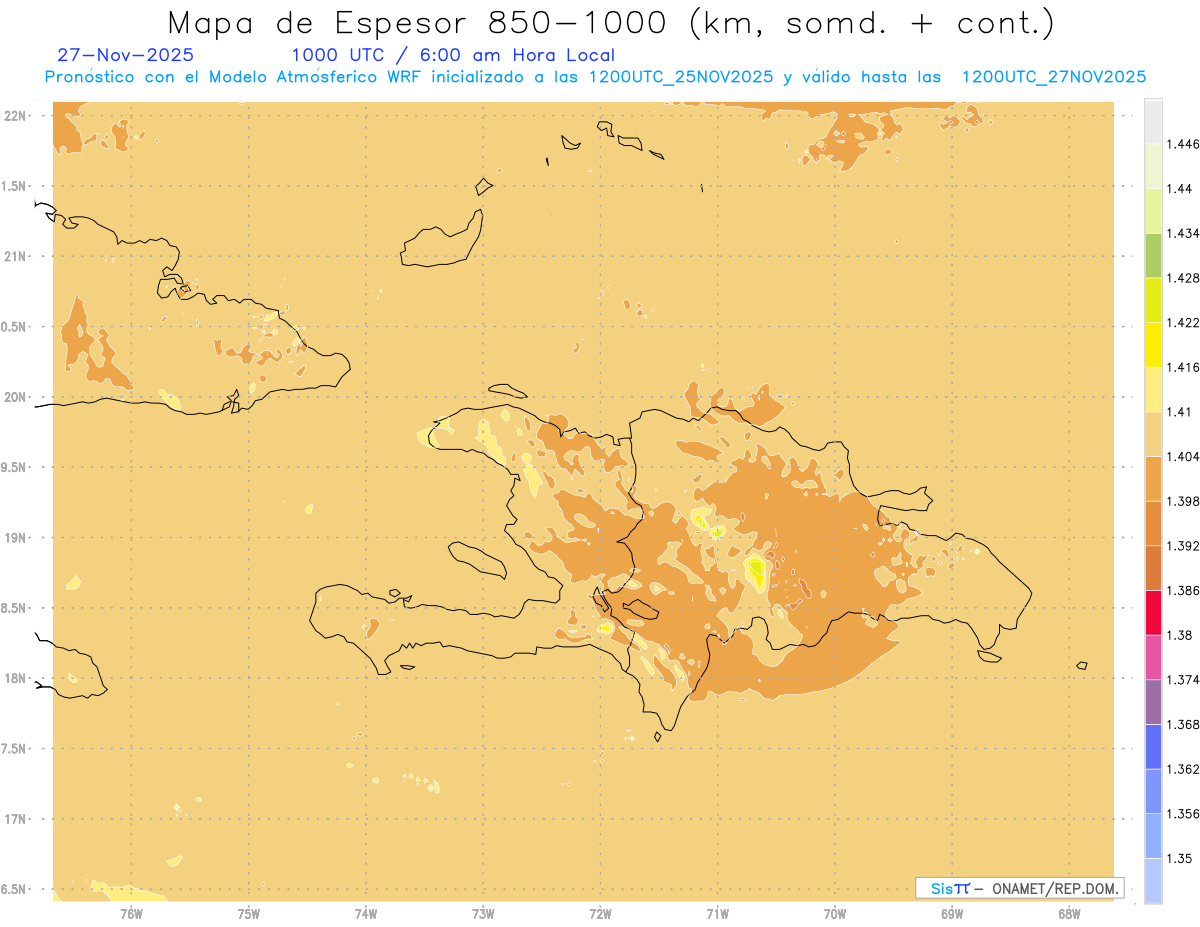Viewport: 1200px width, 927px height.
Task: Click the 19N latitude axis label
Action: [17, 538]
